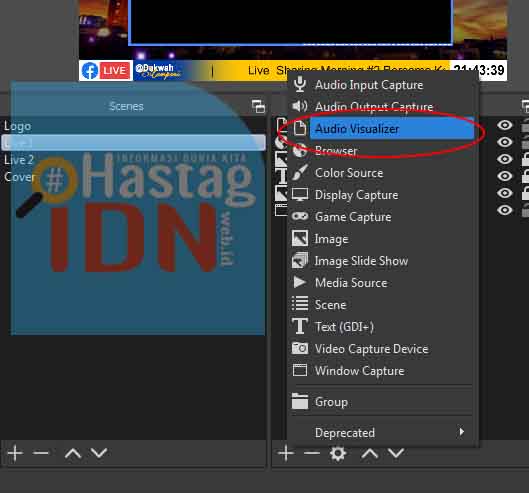The image size is (529, 493).
Task: Click the camera icon for Video Capture Device
Action: point(300,348)
